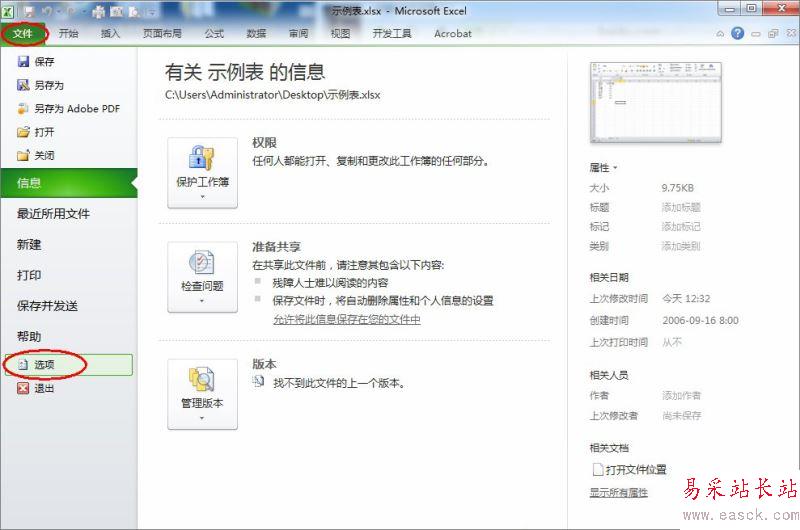Click the 今天 12:32 modified time
Image resolution: width=800 pixels, height=530 pixels.
[x=686, y=298]
